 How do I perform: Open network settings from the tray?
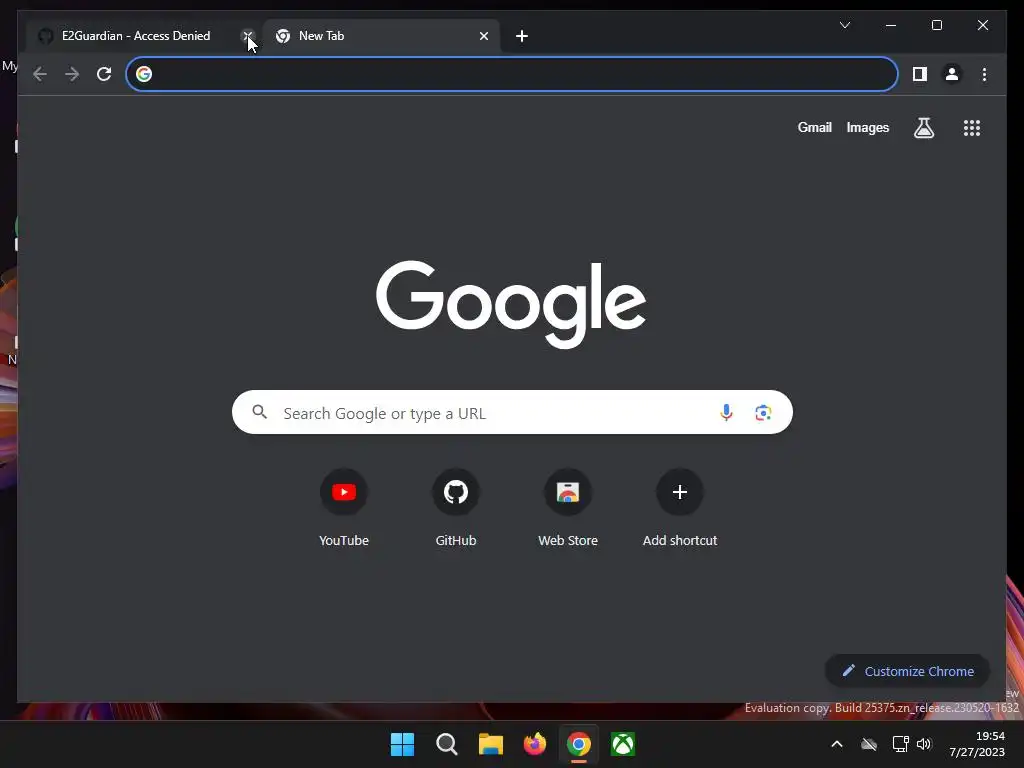click(x=901, y=744)
